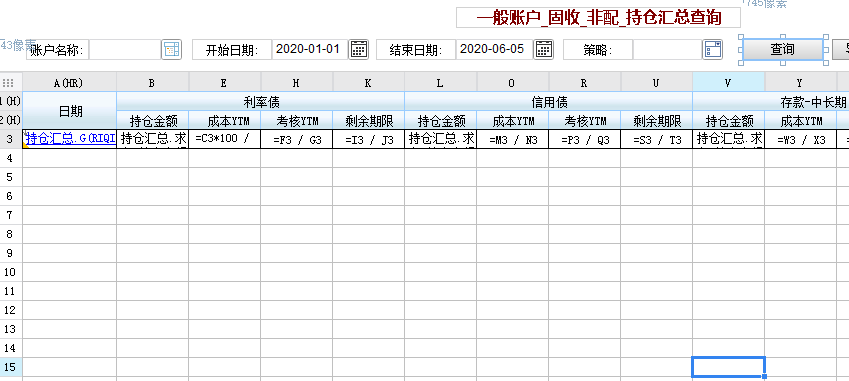849x381 pixels.
Task: Click 成本YTM under 信用债
Action: tap(513, 120)
